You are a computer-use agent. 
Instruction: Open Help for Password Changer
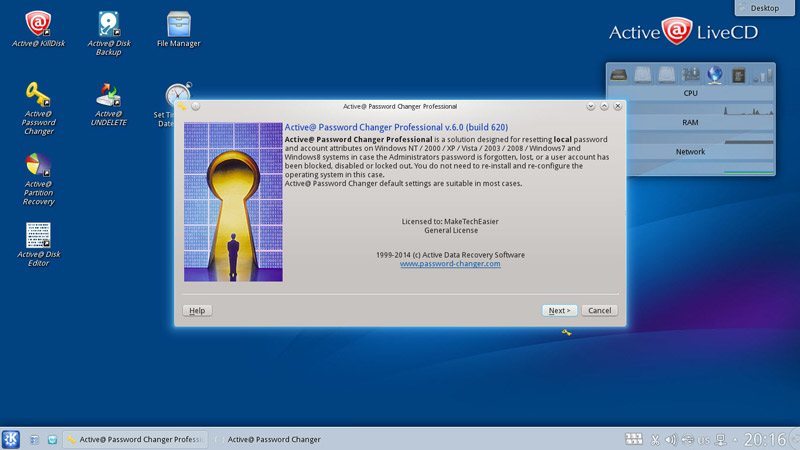click(x=197, y=310)
